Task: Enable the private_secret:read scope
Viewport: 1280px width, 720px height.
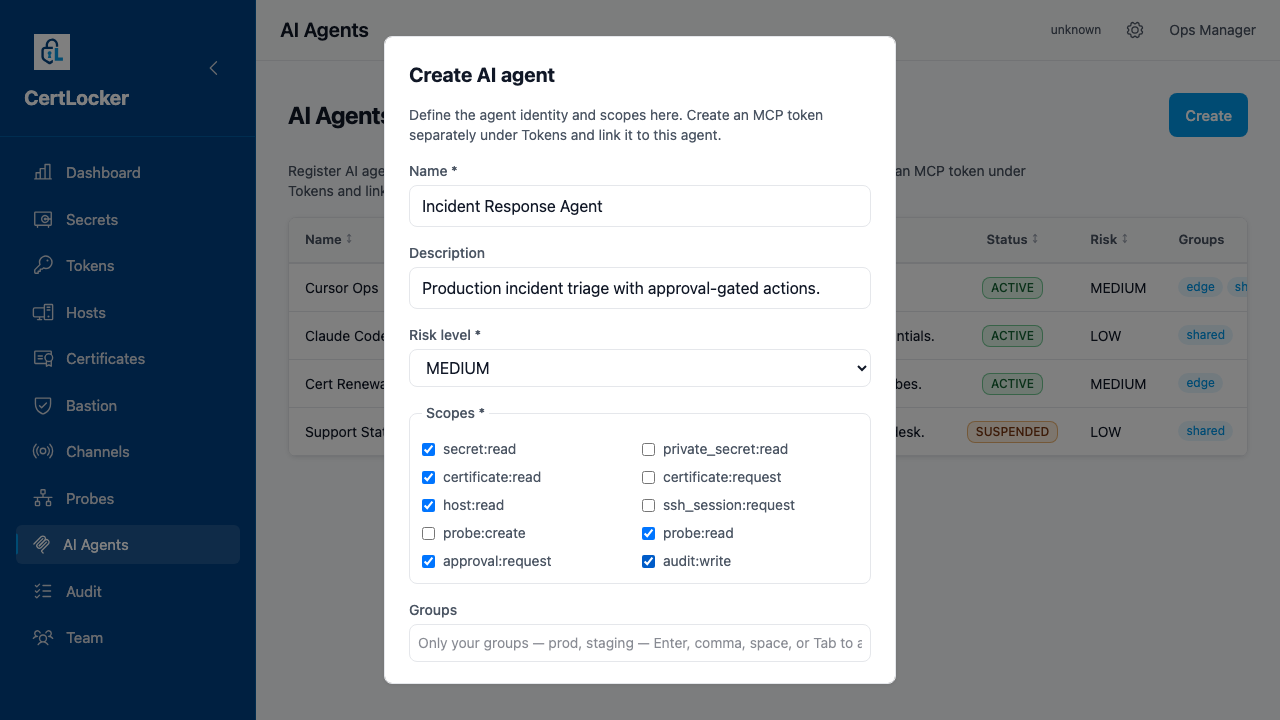Action: [648, 449]
